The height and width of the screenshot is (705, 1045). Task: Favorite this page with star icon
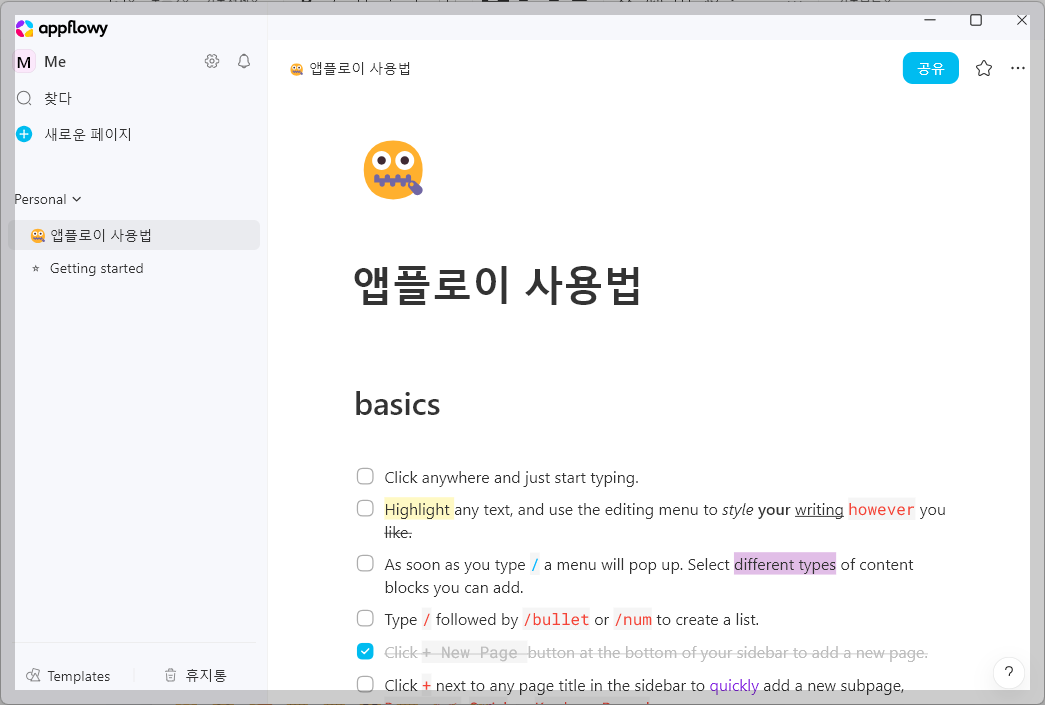coord(984,68)
